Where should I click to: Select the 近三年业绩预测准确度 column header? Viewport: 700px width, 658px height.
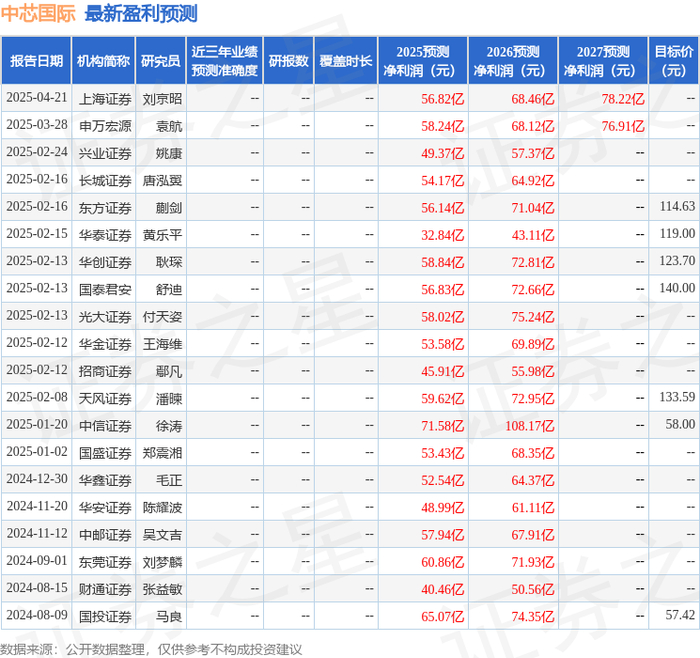pyautogui.click(x=225, y=61)
